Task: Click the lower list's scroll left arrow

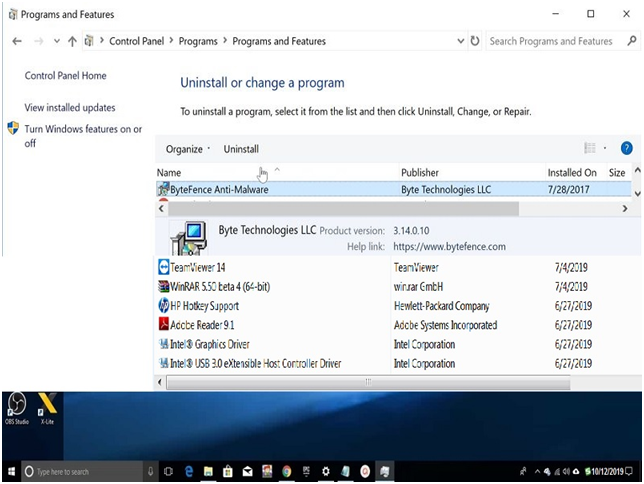Action: click(160, 383)
